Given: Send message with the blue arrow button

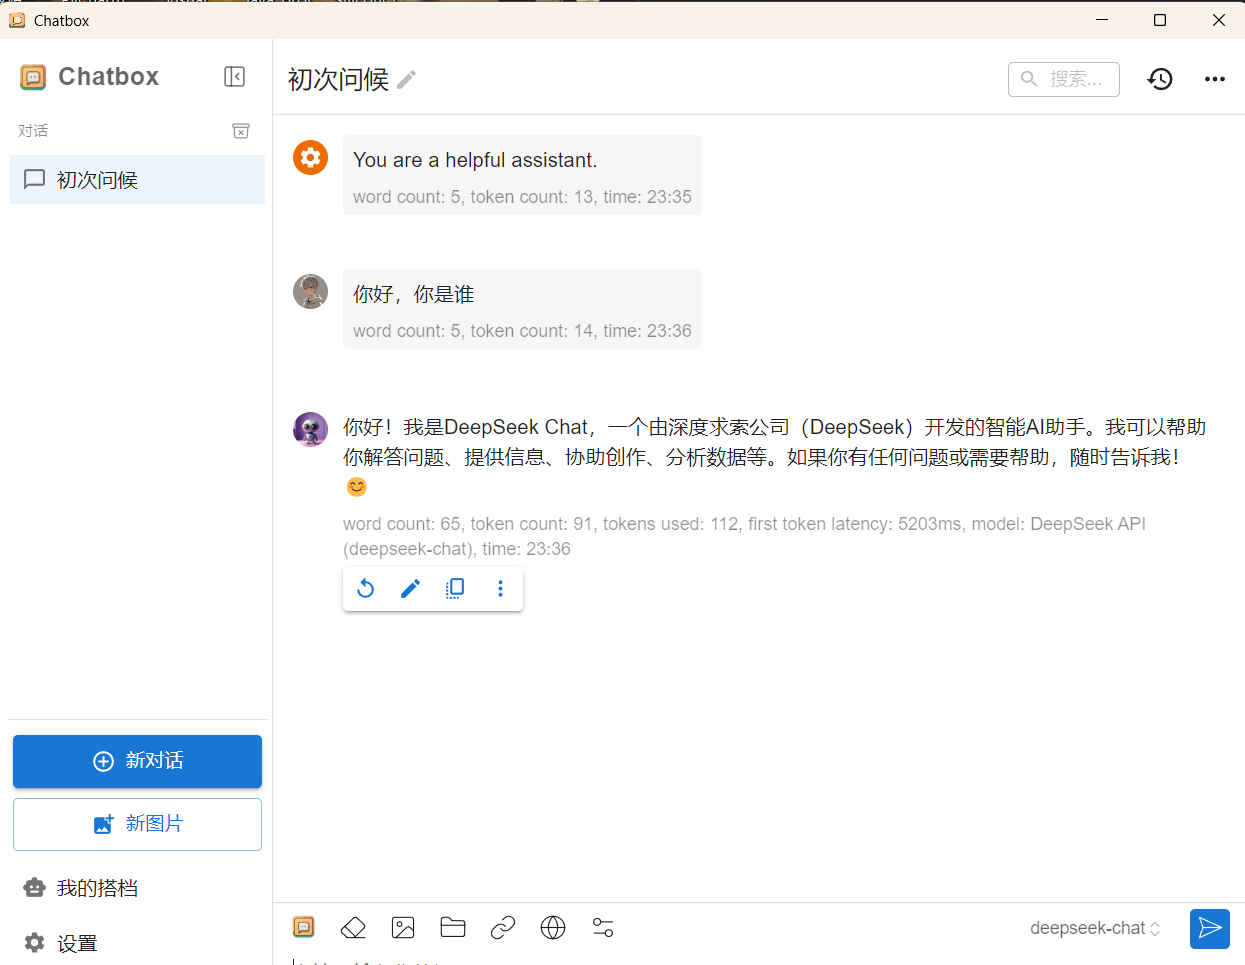Looking at the screenshot, I should tap(1210, 928).
